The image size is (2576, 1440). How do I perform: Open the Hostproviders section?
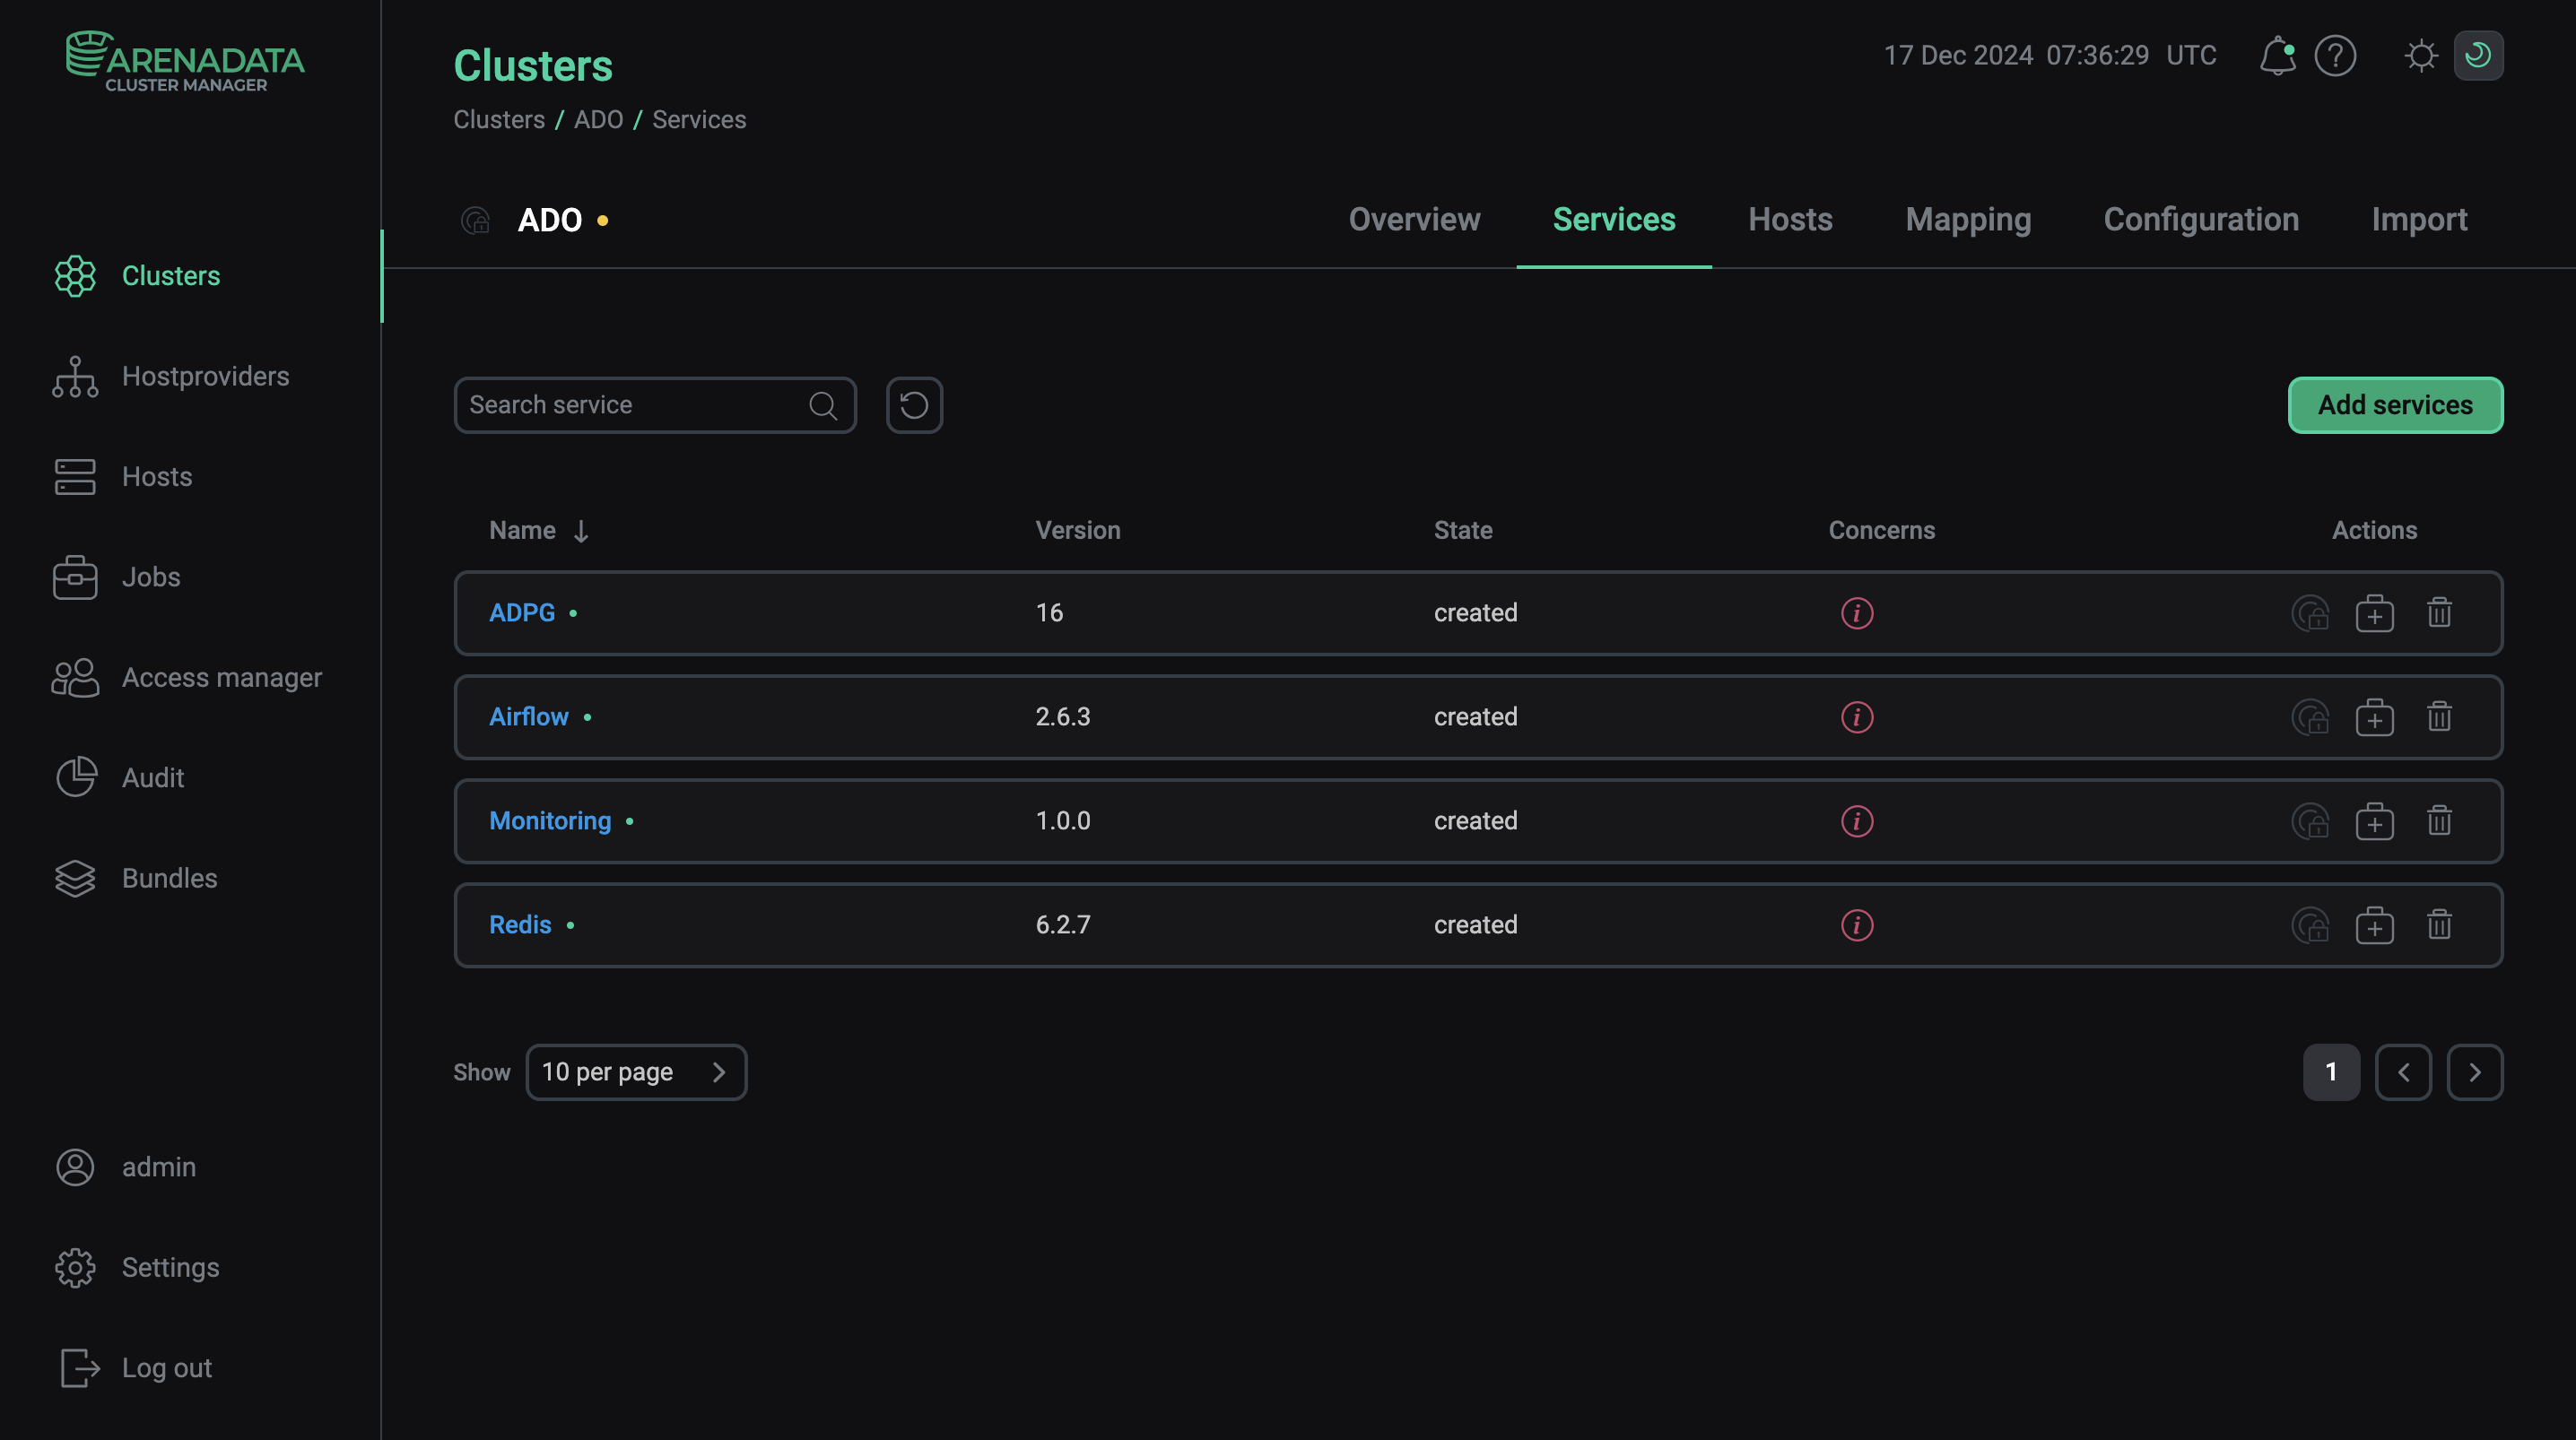tap(205, 376)
